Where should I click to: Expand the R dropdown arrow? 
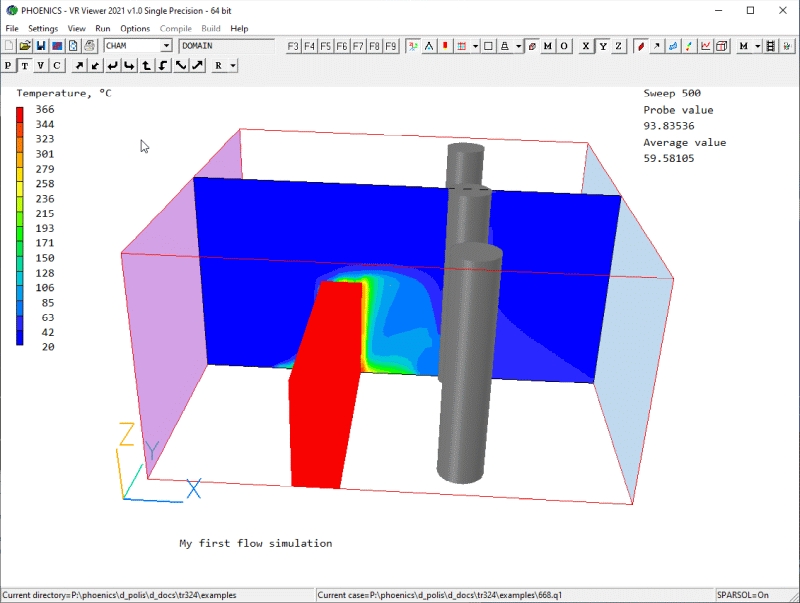233,66
